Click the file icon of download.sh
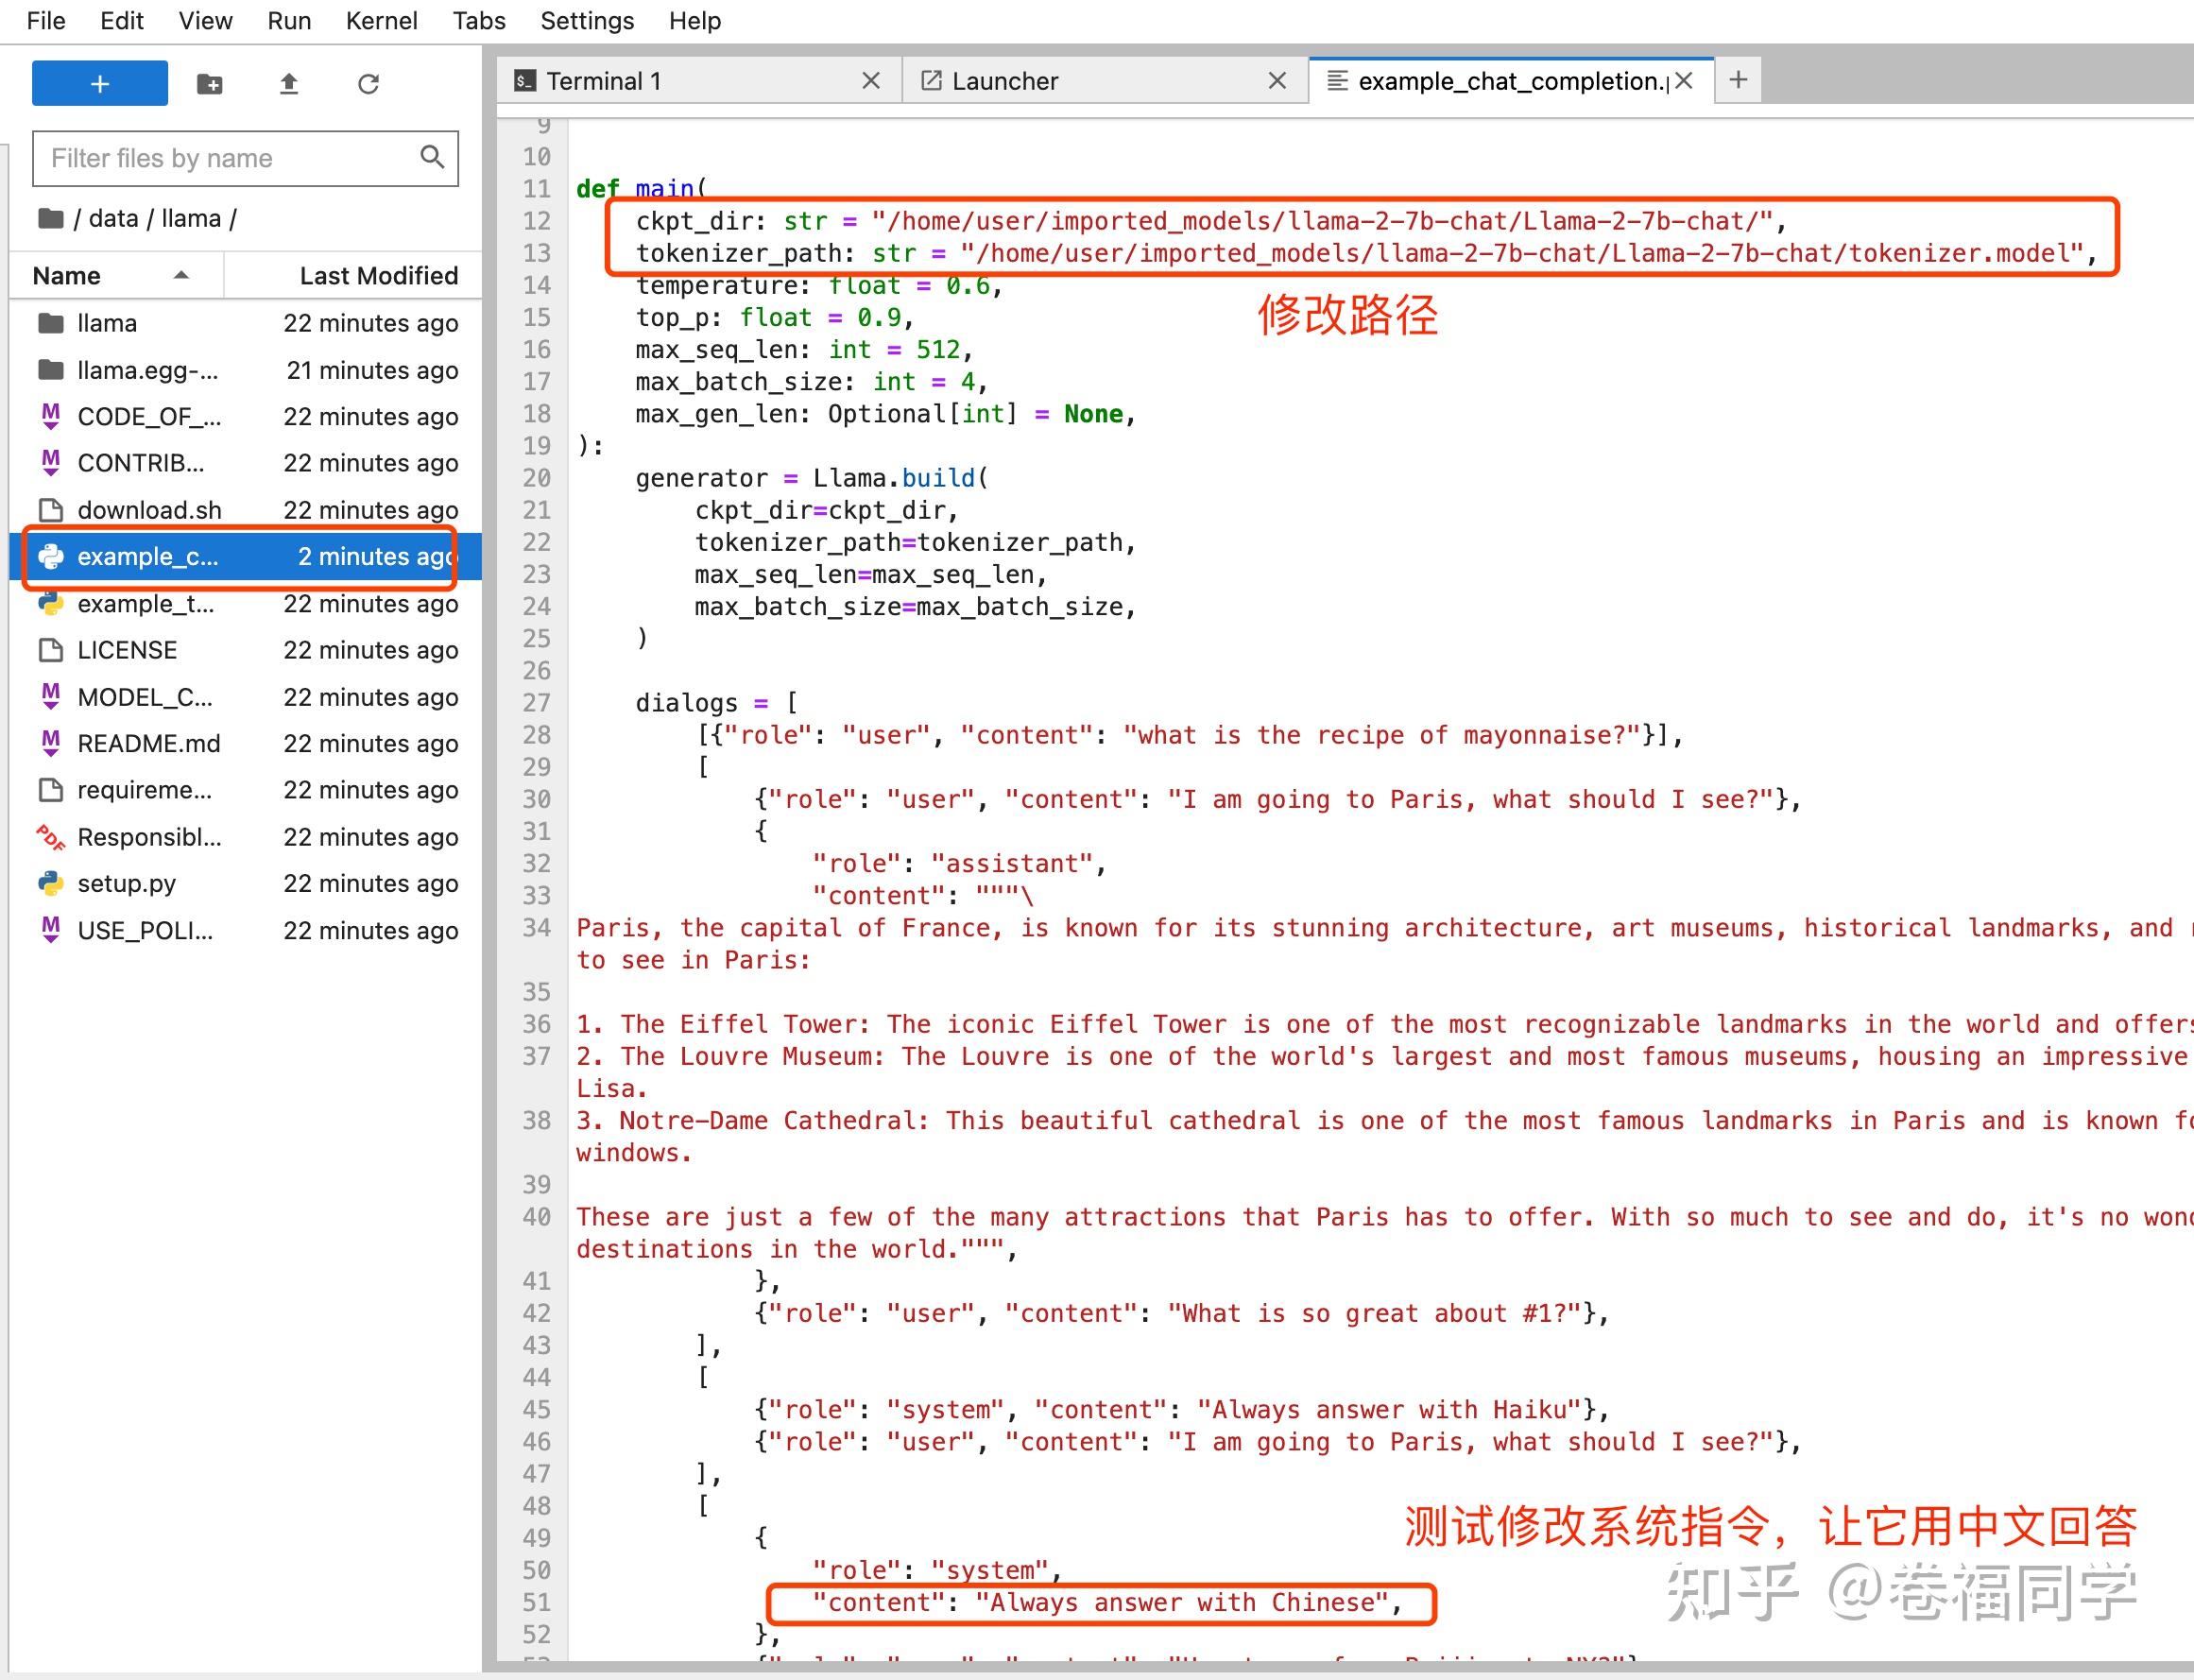Image resolution: width=2194 pixels, height=1680 pixels. pyautogui.click(x=51, y=510)
